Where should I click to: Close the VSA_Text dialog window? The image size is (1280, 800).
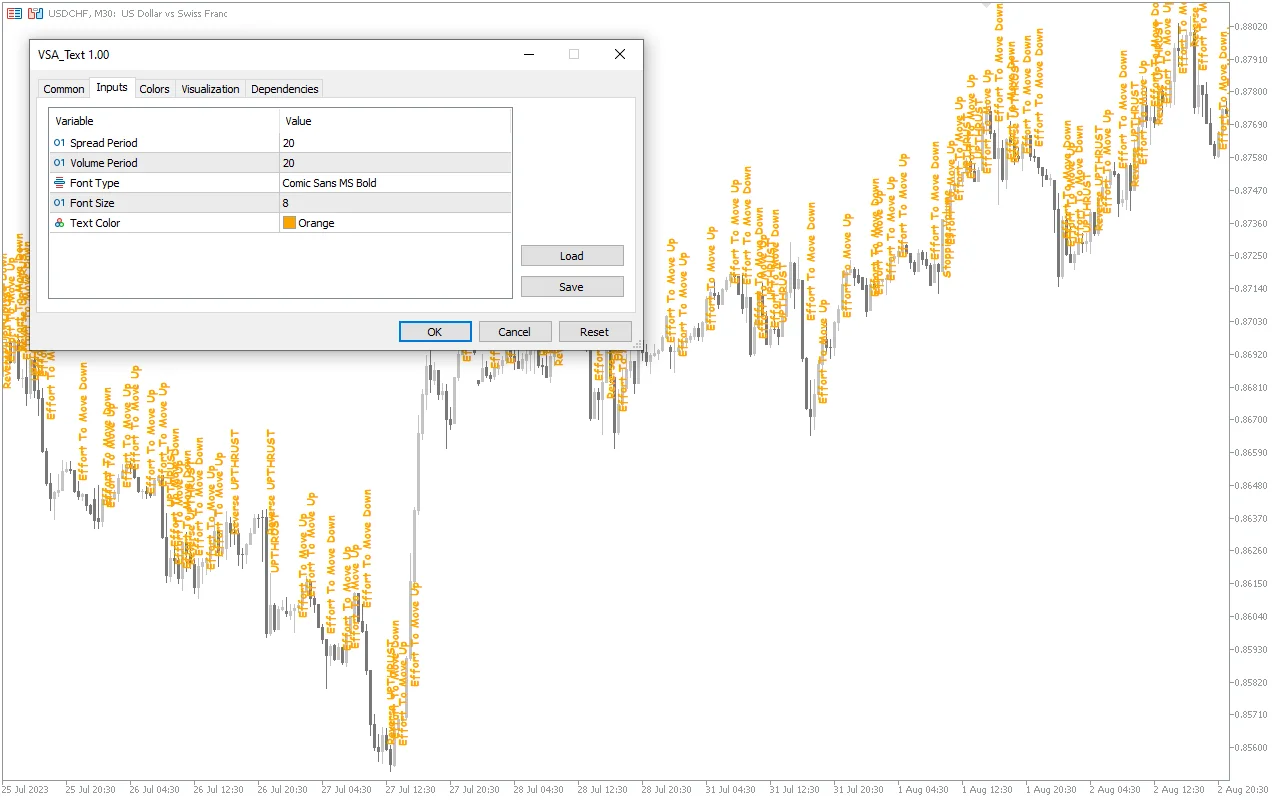(620, 54)
